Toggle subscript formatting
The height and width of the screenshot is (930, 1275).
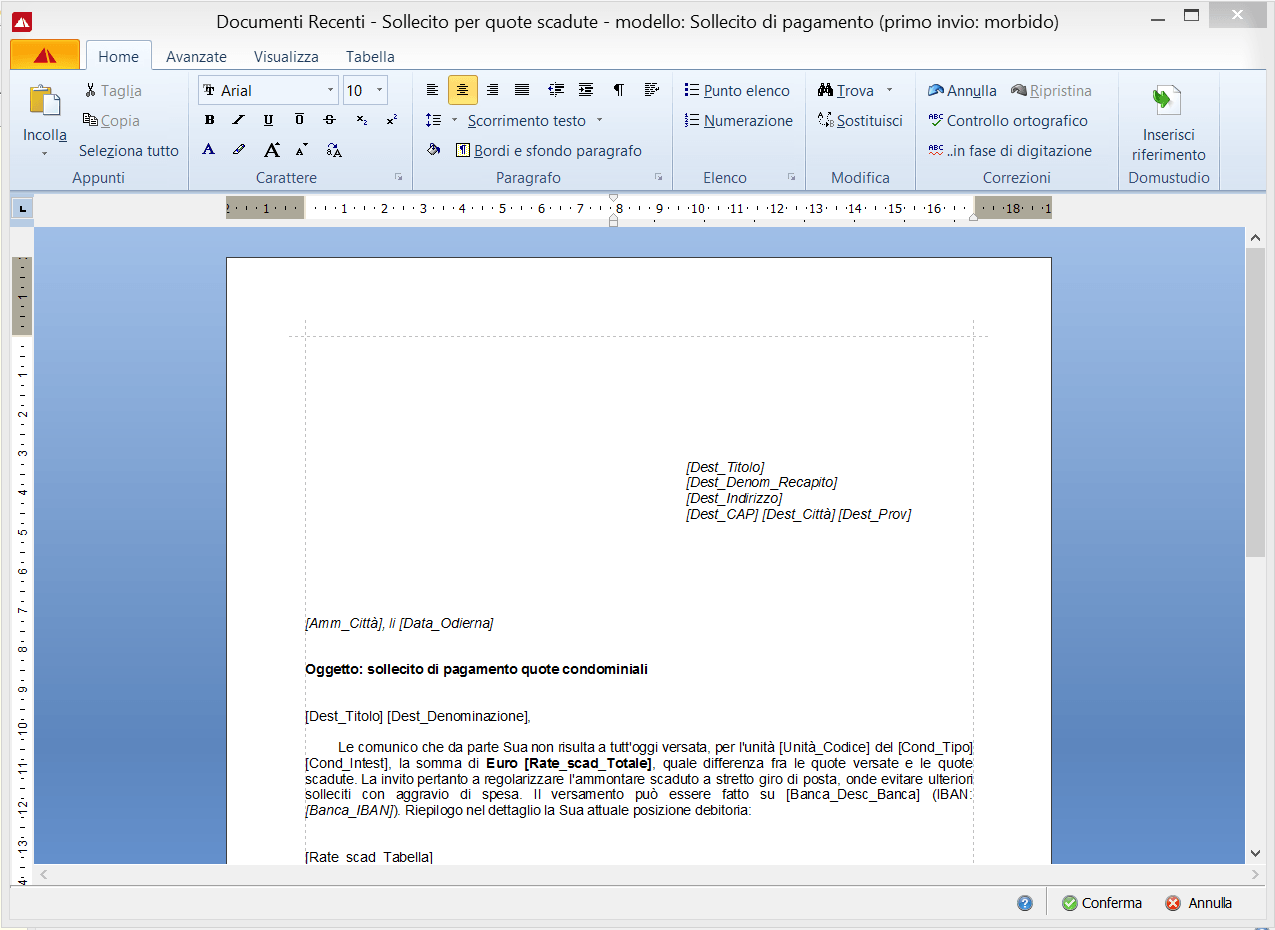(x=361, y=120)
